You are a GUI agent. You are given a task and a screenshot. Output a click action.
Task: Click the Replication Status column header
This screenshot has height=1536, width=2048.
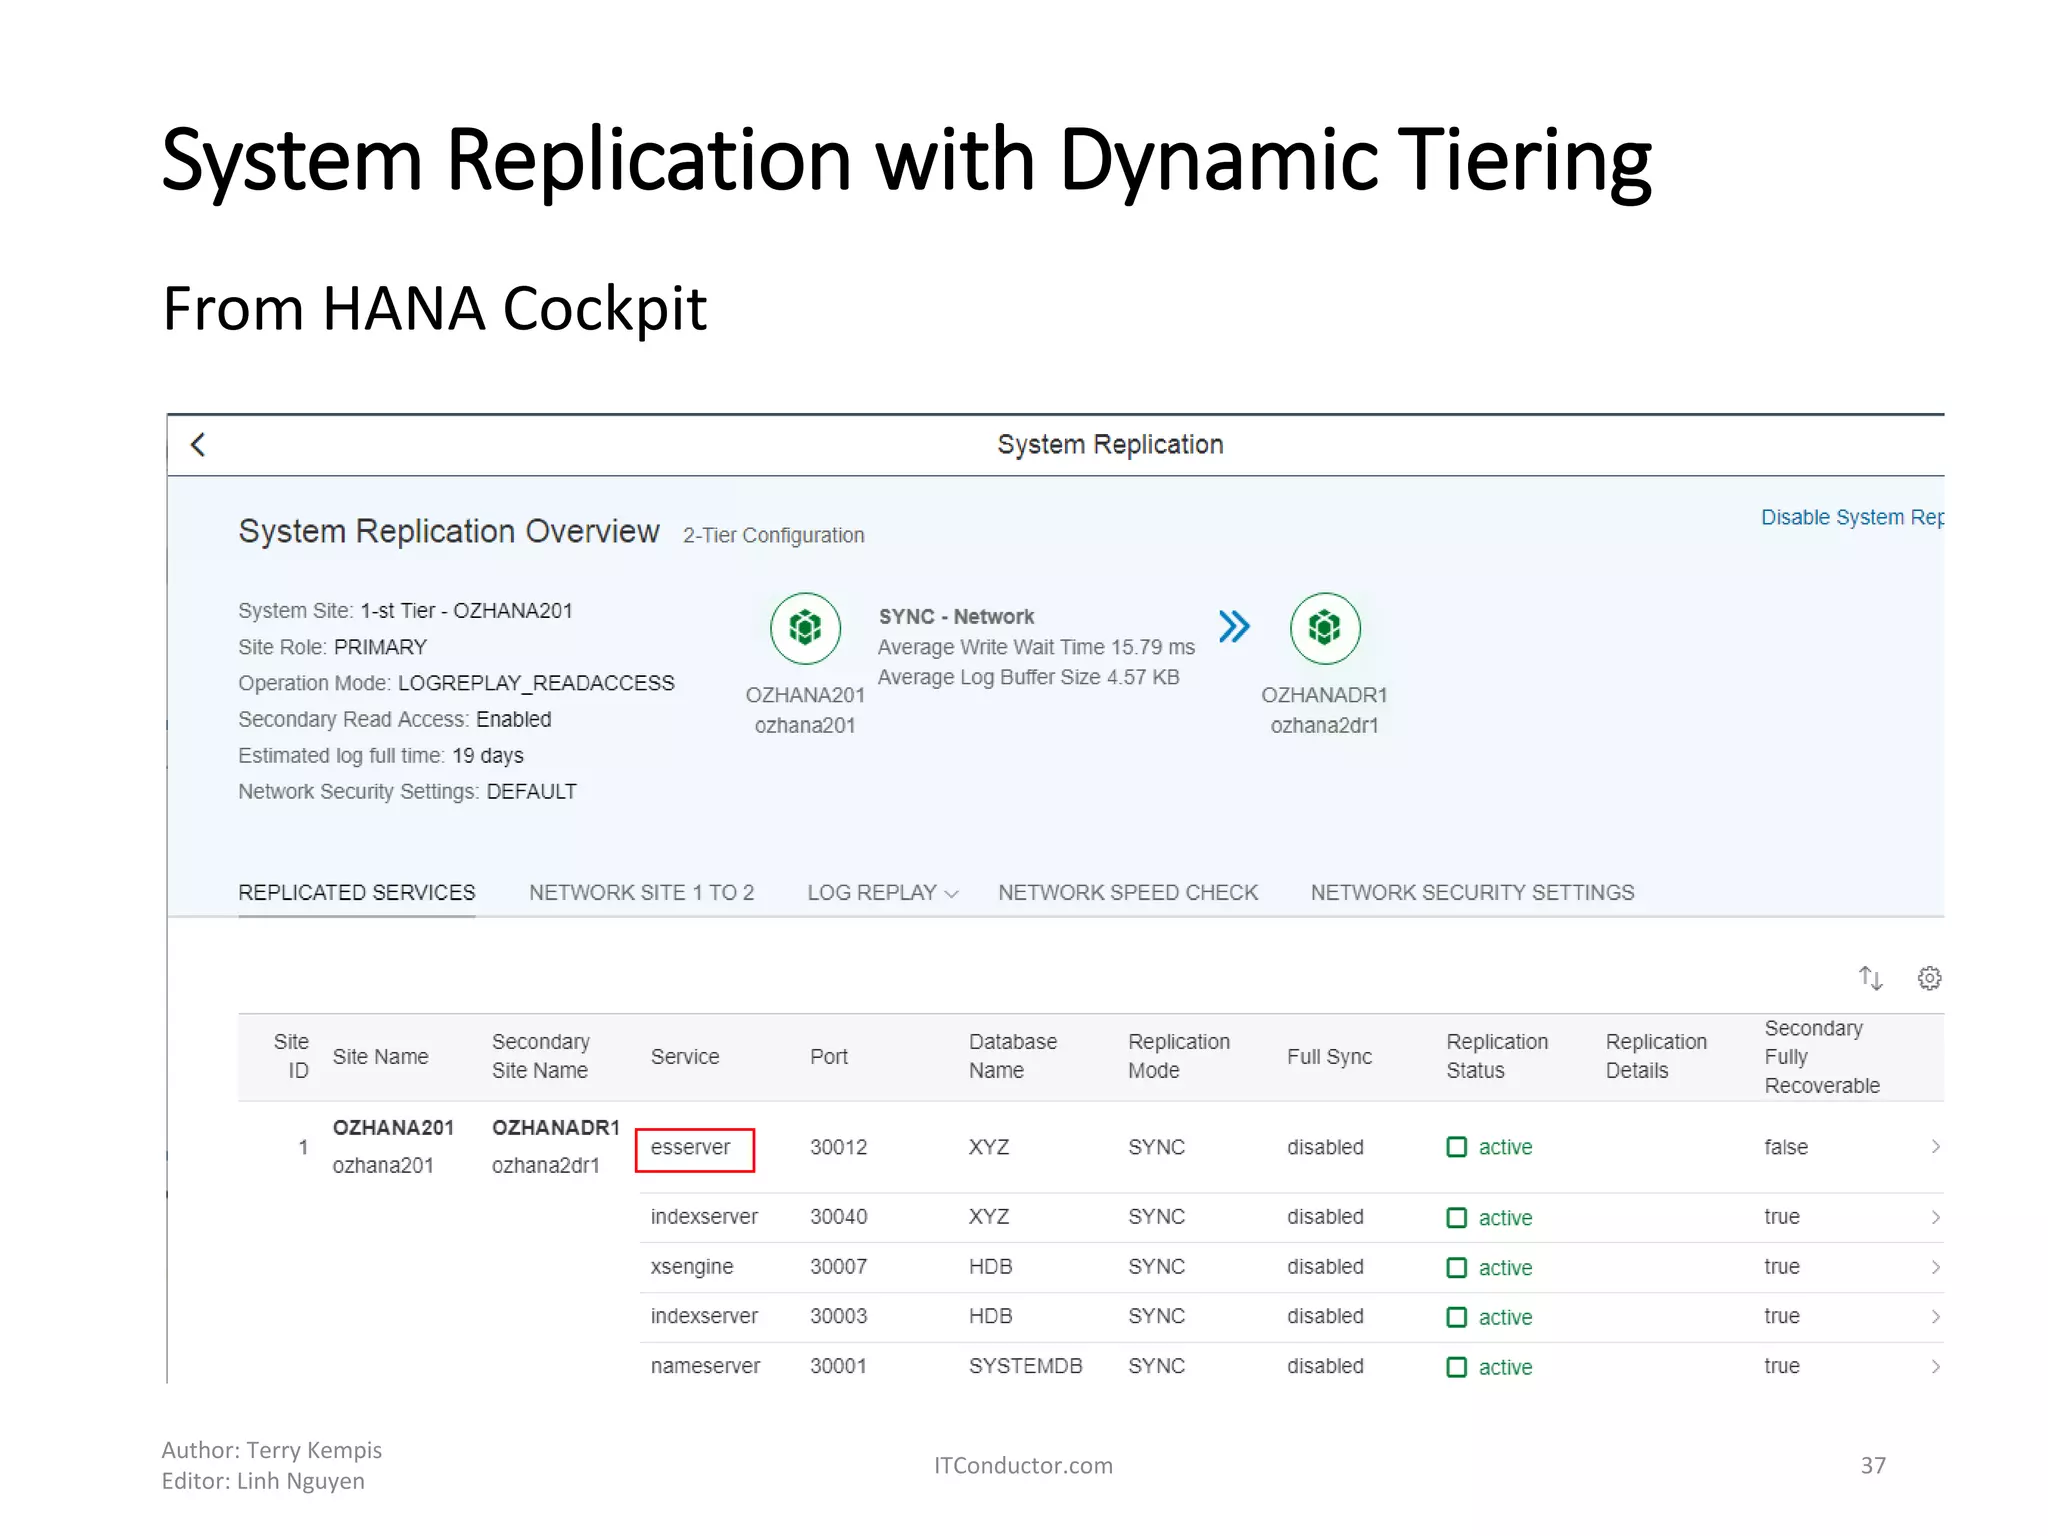(1497, 1056)
